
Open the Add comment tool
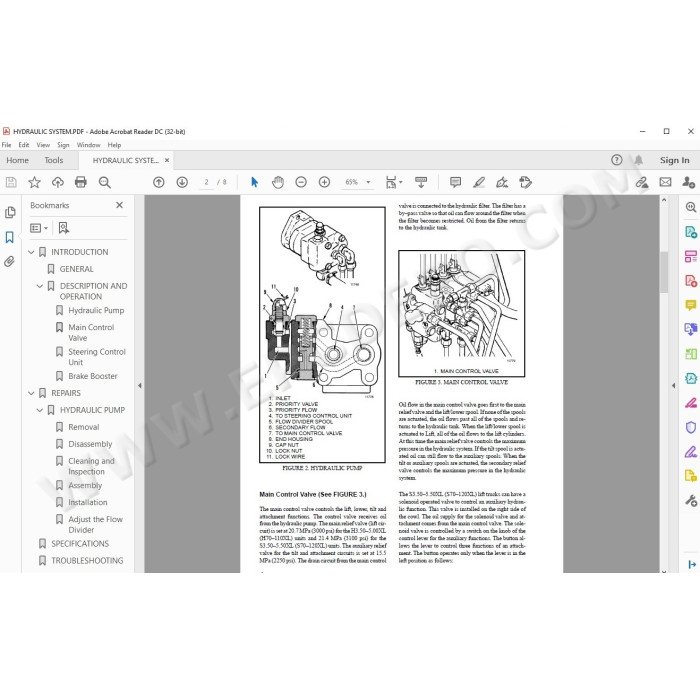455,182
